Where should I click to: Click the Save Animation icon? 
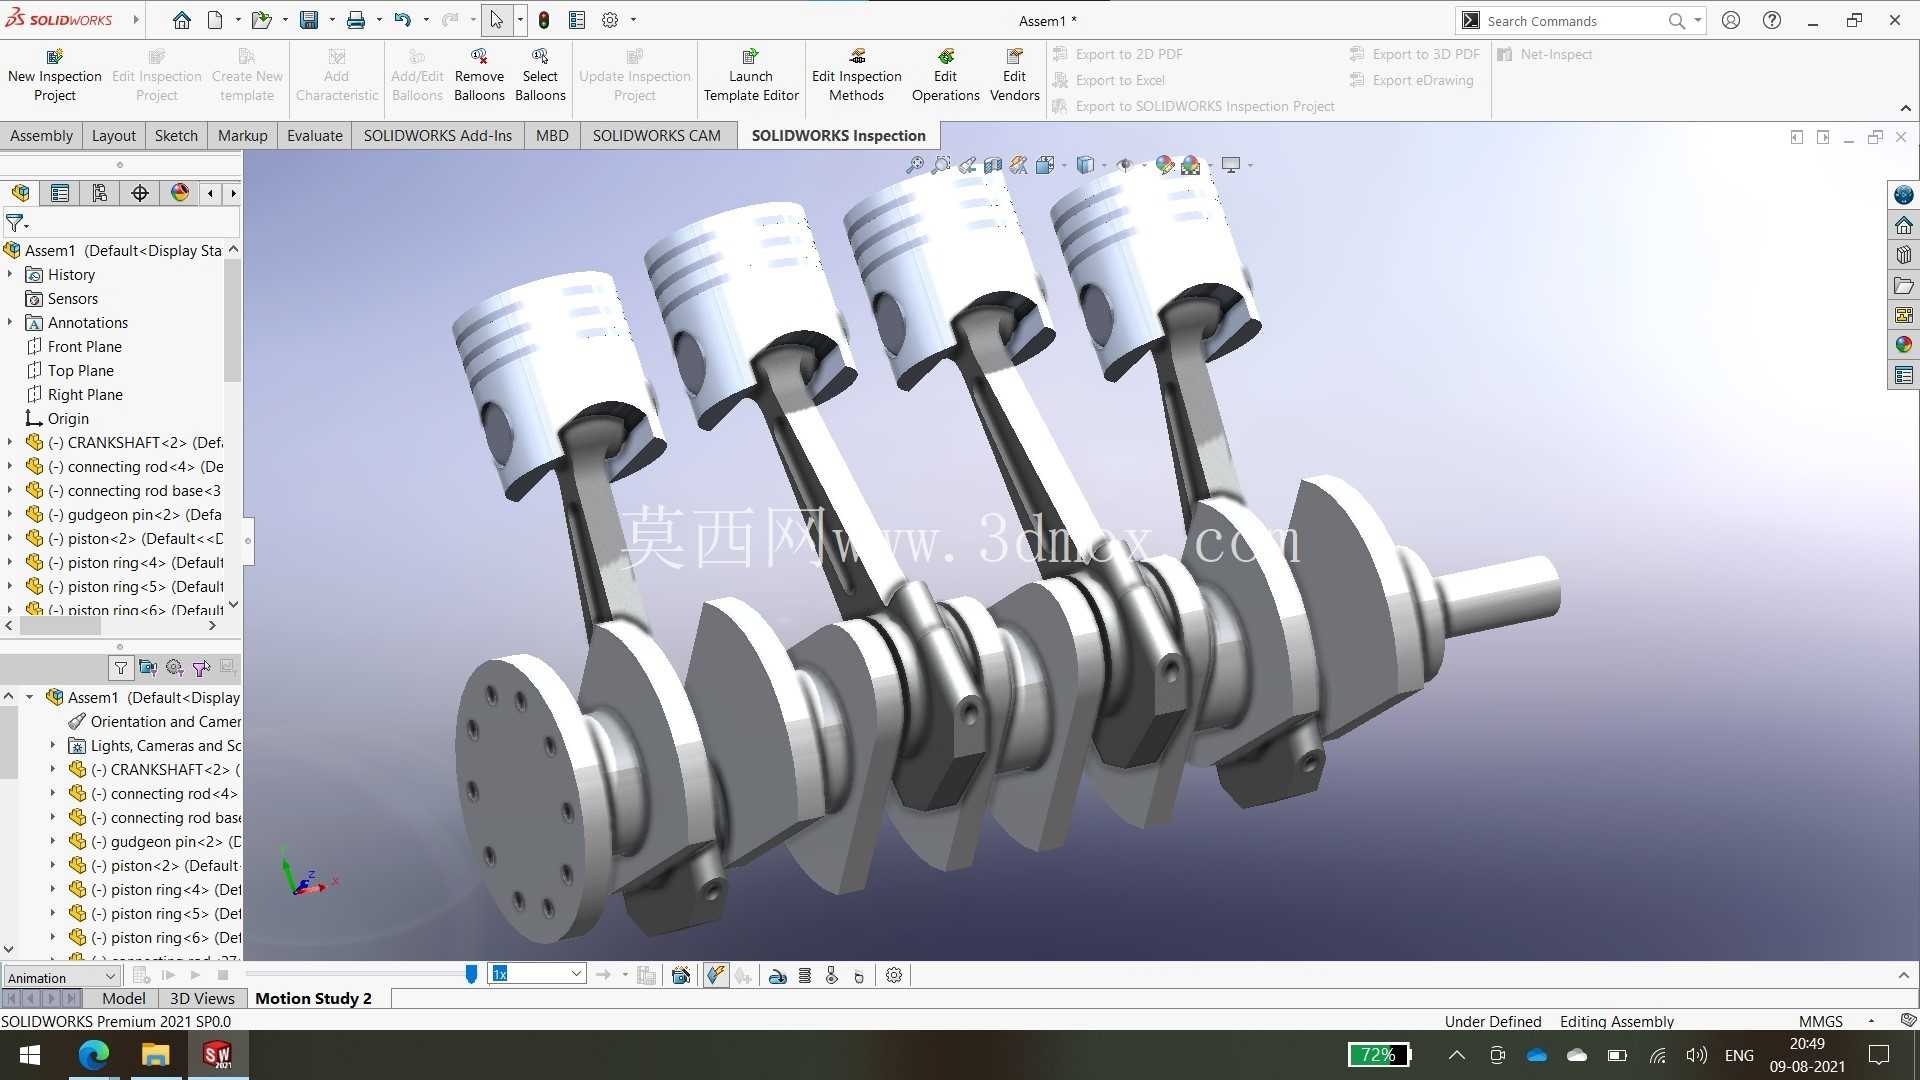pos(681,975)
